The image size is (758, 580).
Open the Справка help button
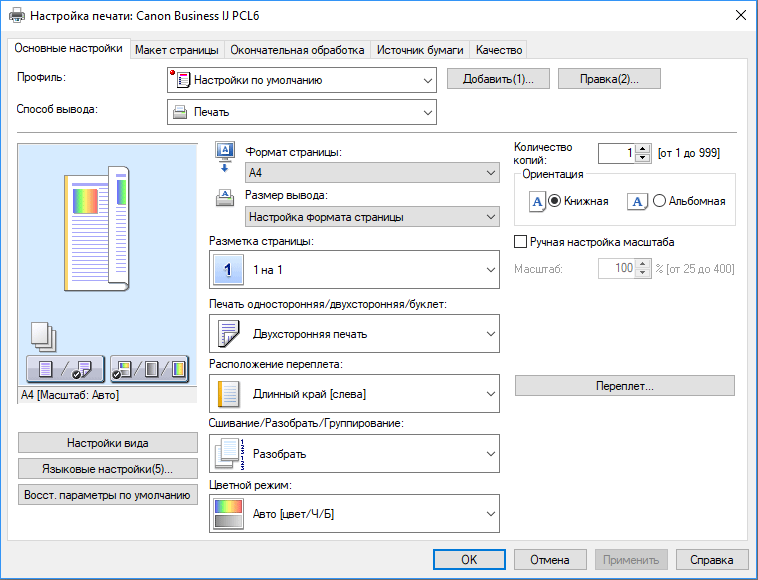click(712, 560)
